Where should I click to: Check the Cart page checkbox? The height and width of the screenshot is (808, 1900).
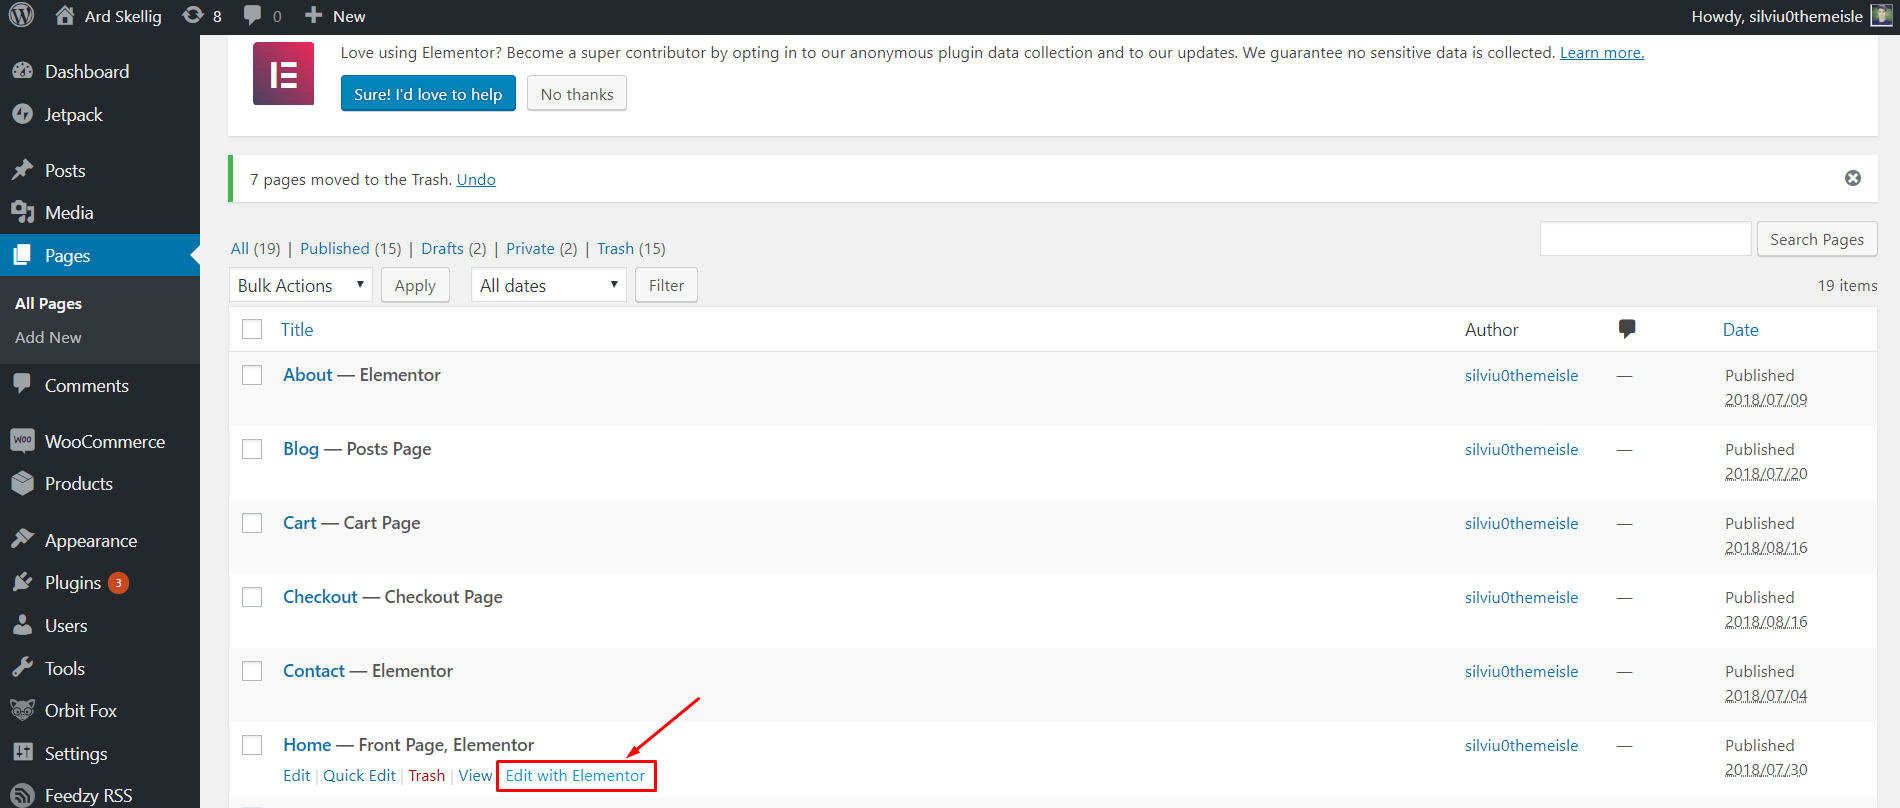point(252,523)
